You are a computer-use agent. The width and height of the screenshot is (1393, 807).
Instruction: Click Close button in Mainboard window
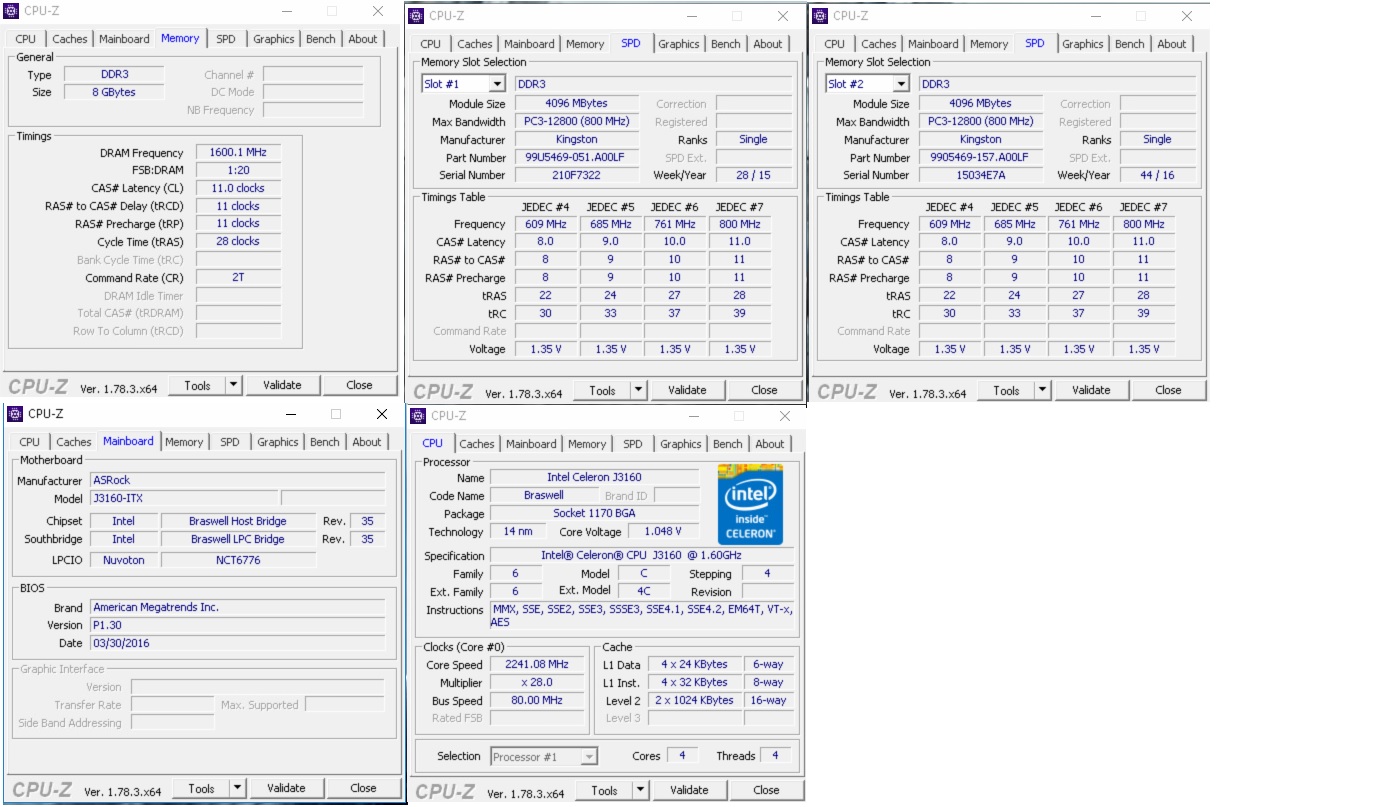coord(363,788)
